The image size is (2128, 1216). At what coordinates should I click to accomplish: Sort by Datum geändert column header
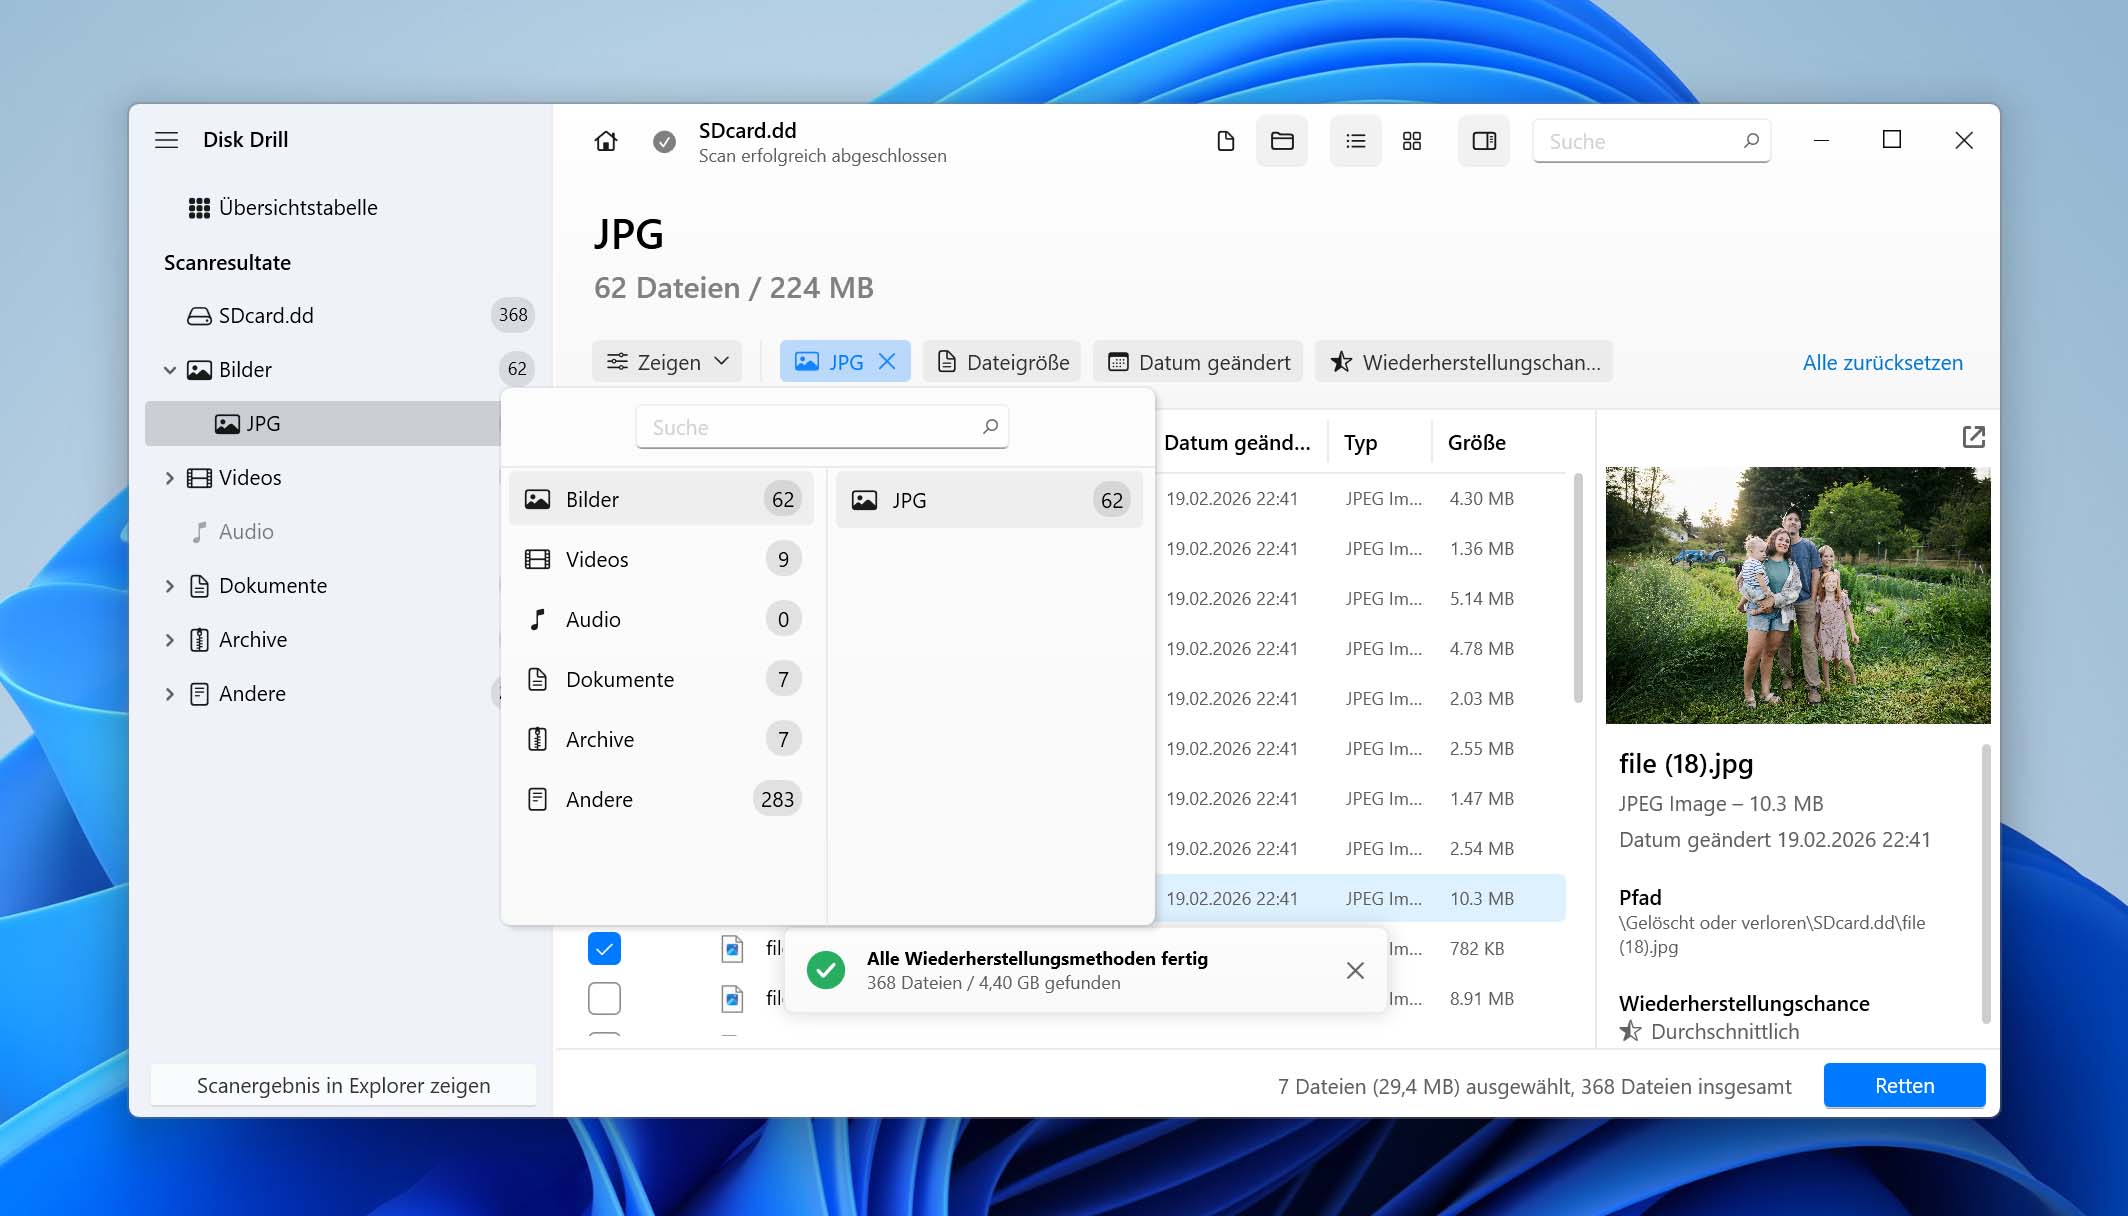click(1237, 443)
